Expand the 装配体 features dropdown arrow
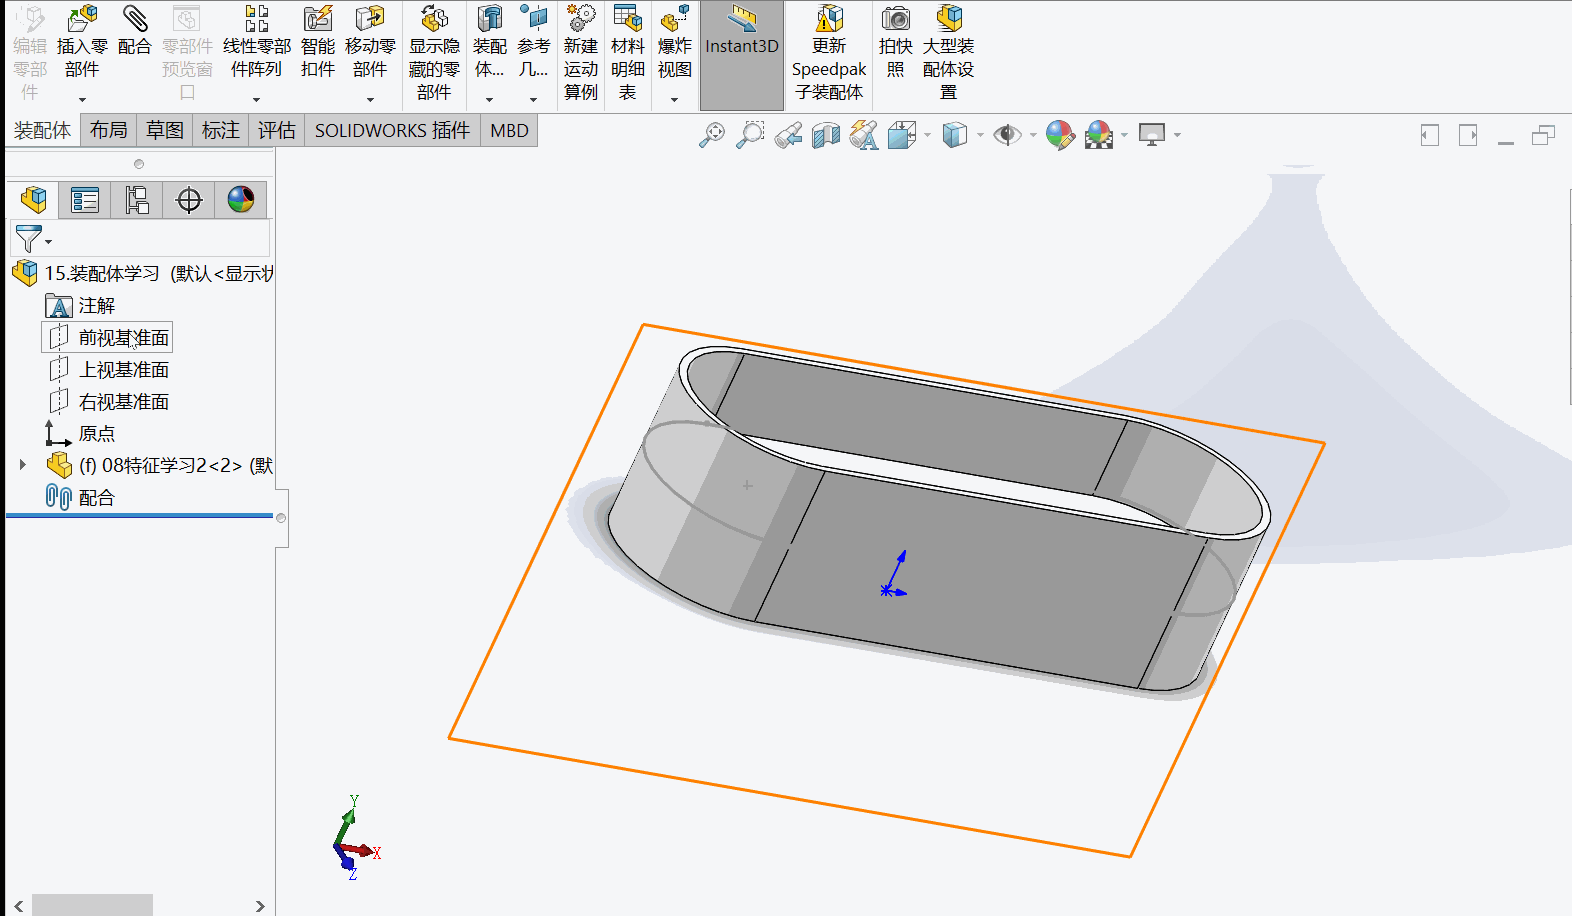The height and width of the screenshot is (916, 1572). point(489,99)
